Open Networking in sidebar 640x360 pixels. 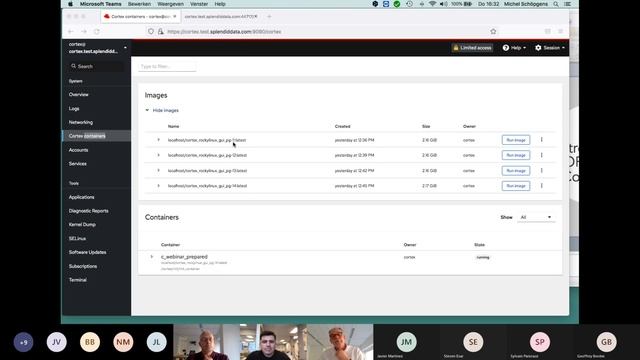coord(81,122)
